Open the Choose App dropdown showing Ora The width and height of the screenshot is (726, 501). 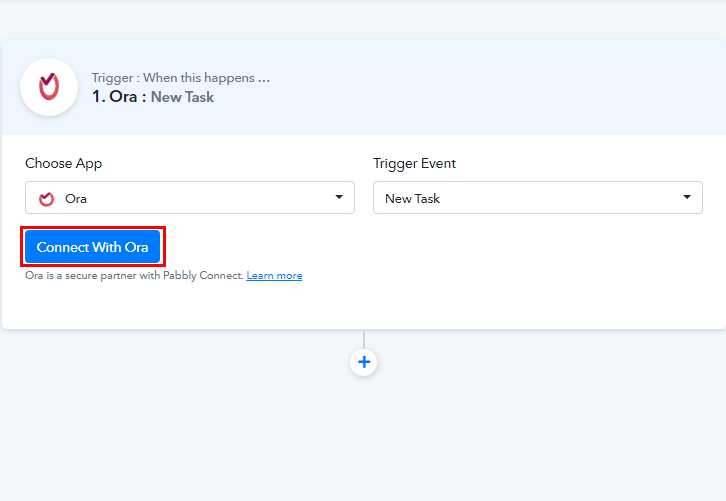click(190, 198)
